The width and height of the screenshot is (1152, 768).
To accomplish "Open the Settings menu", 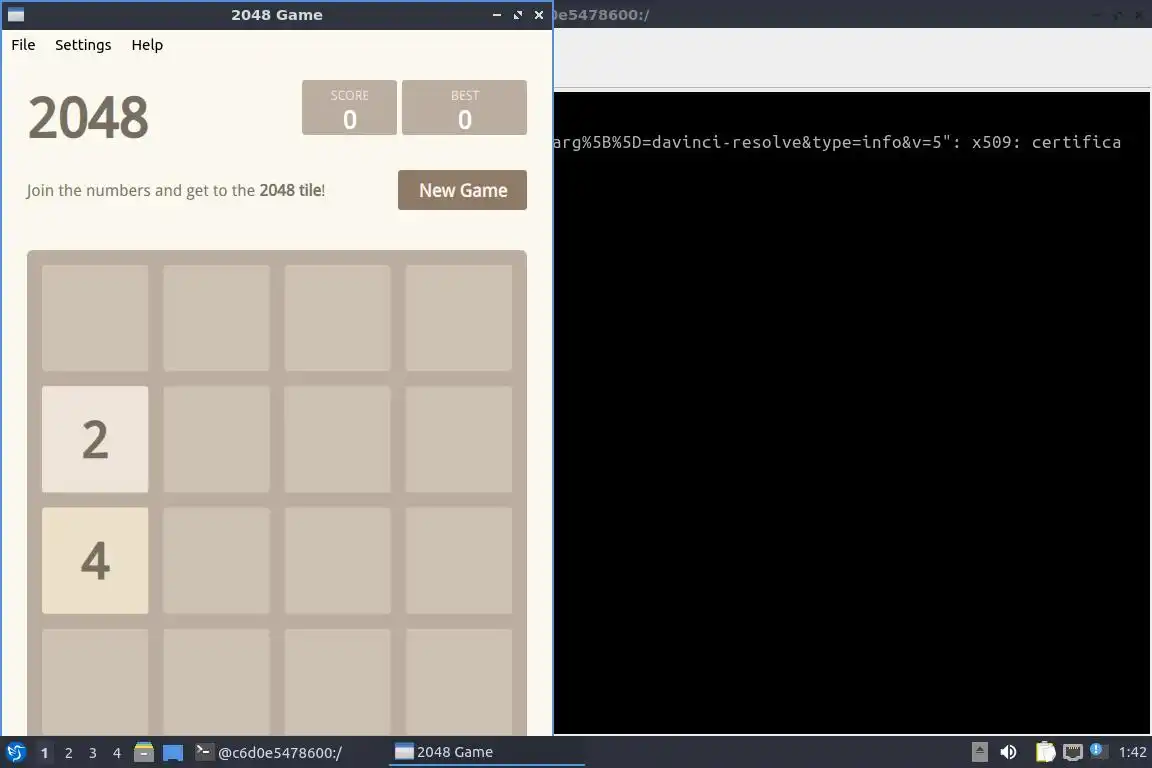I will pos(83,45).
